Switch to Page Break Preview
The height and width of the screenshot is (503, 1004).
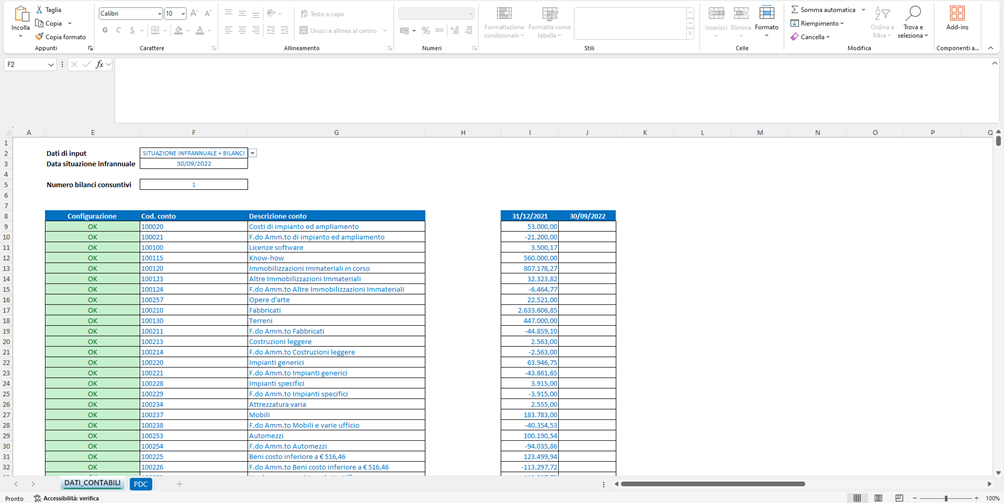(899, 498)
